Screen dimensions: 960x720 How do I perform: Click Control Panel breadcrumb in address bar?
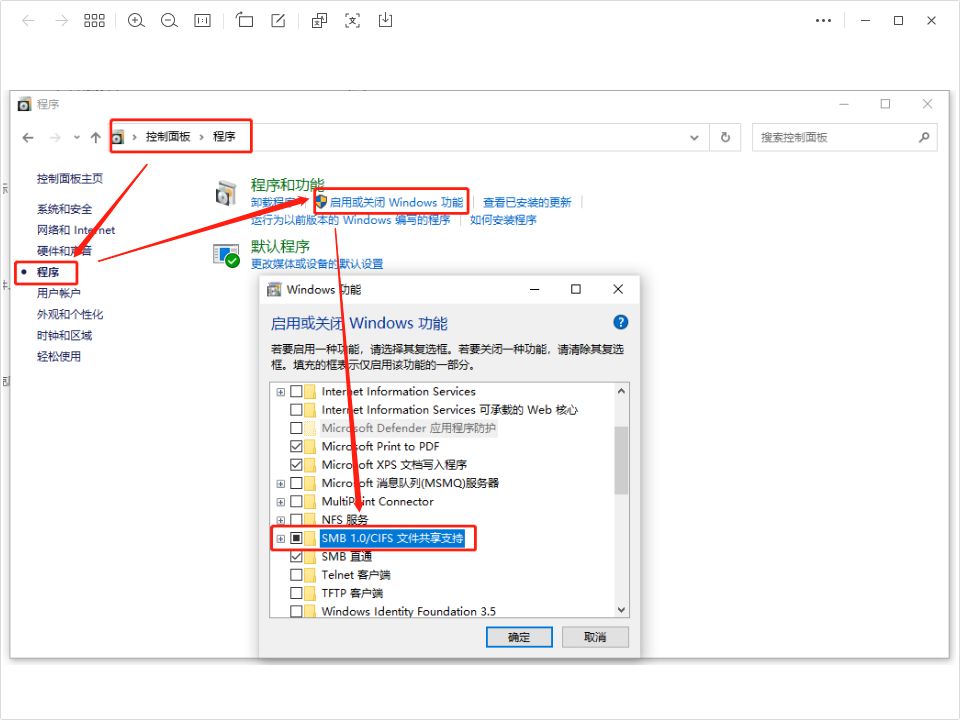168,137
